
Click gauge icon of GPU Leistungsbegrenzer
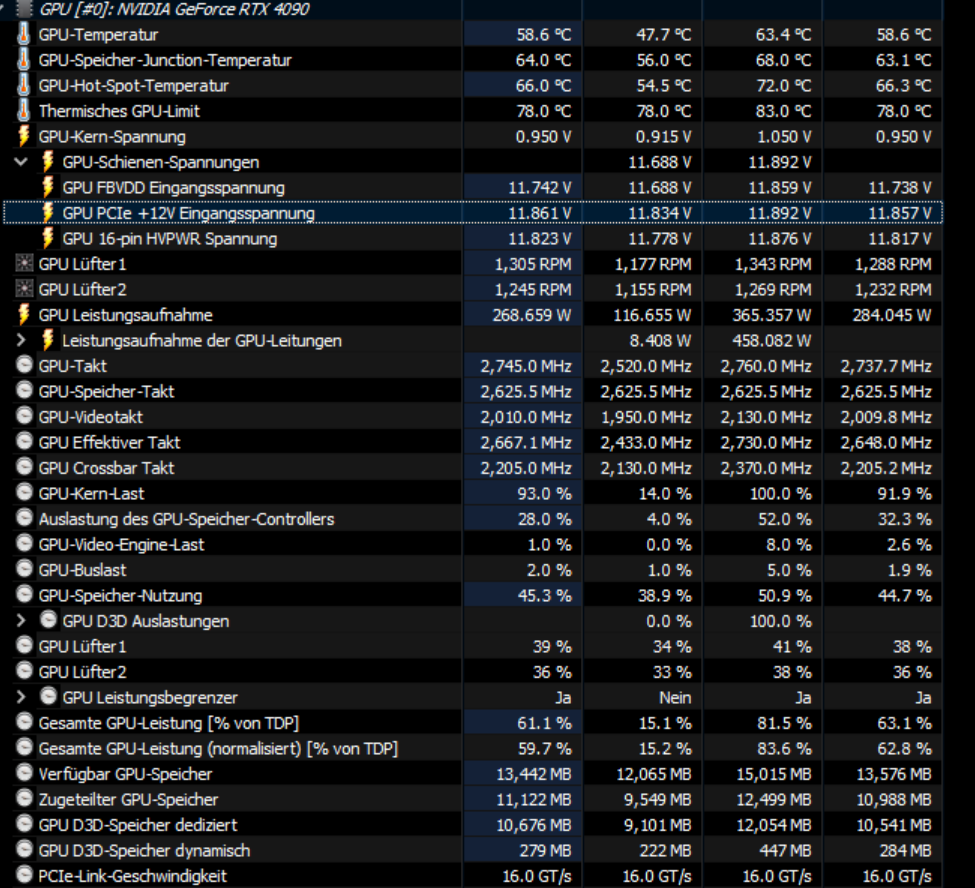[x=48, y=696]
